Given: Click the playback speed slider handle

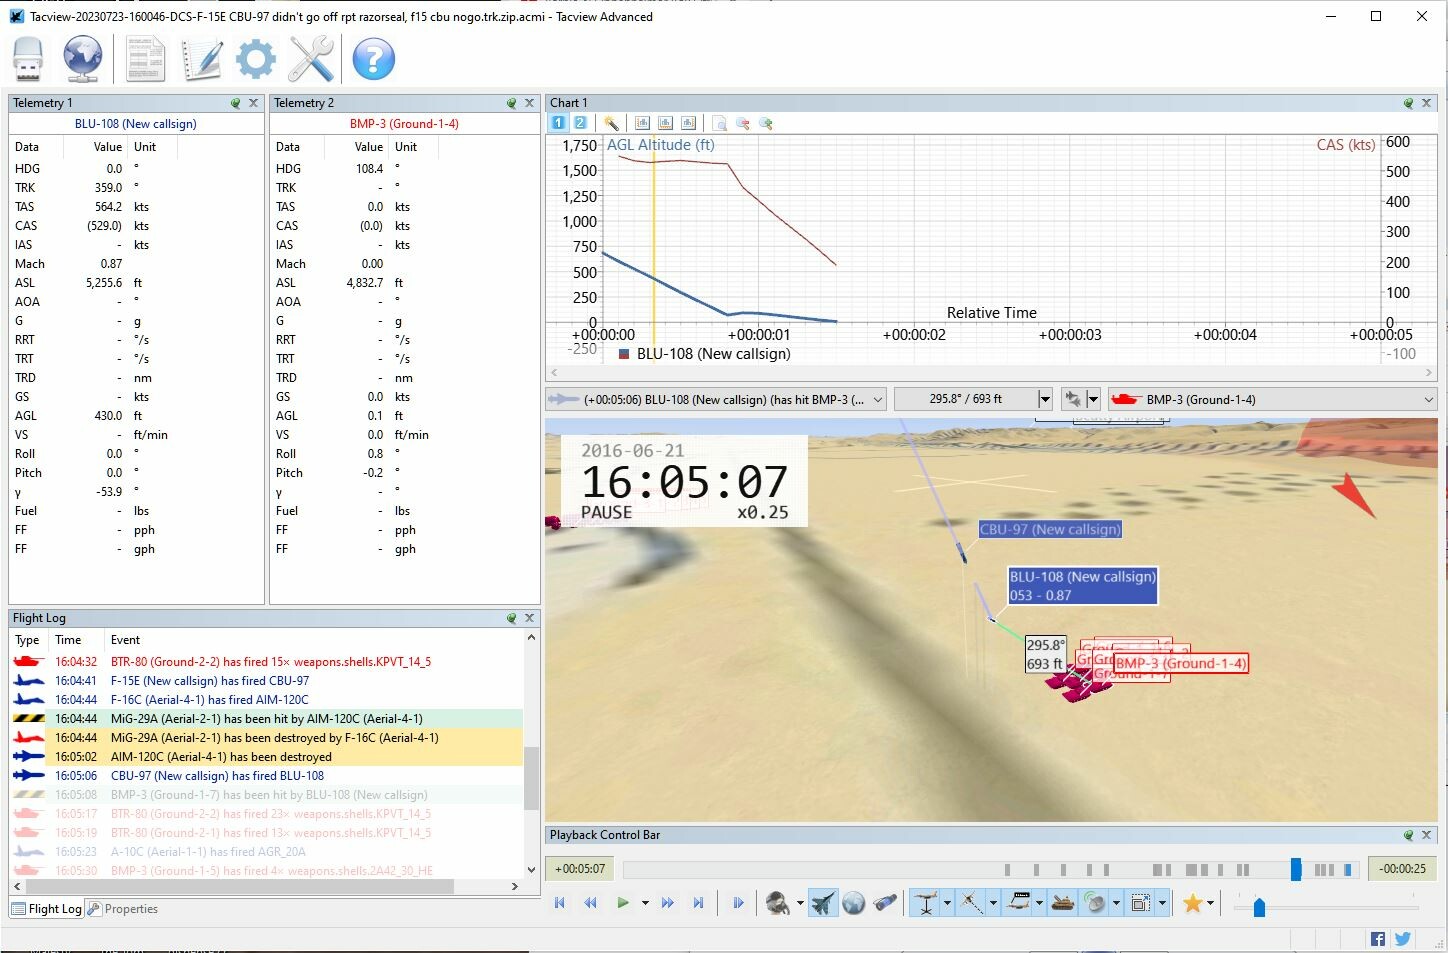Looking at the screenshot, I should pos(1259,907).
